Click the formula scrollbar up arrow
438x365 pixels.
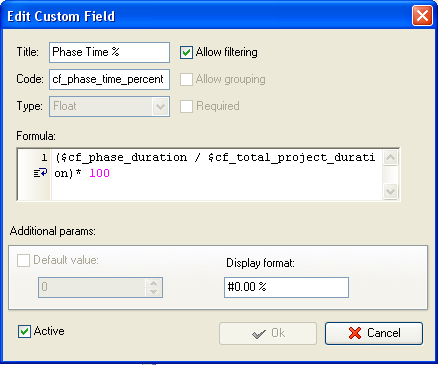pos(390,157)
